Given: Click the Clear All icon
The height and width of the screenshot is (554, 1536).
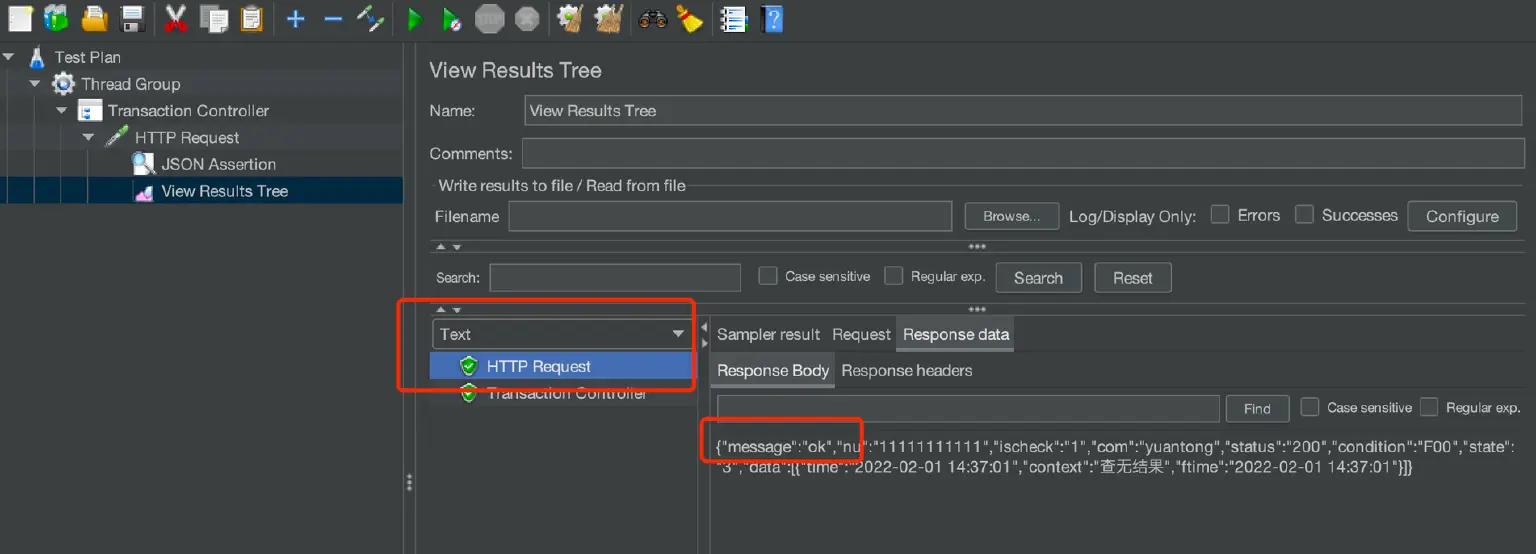Looking at the screenshot, I should point(609,18).
